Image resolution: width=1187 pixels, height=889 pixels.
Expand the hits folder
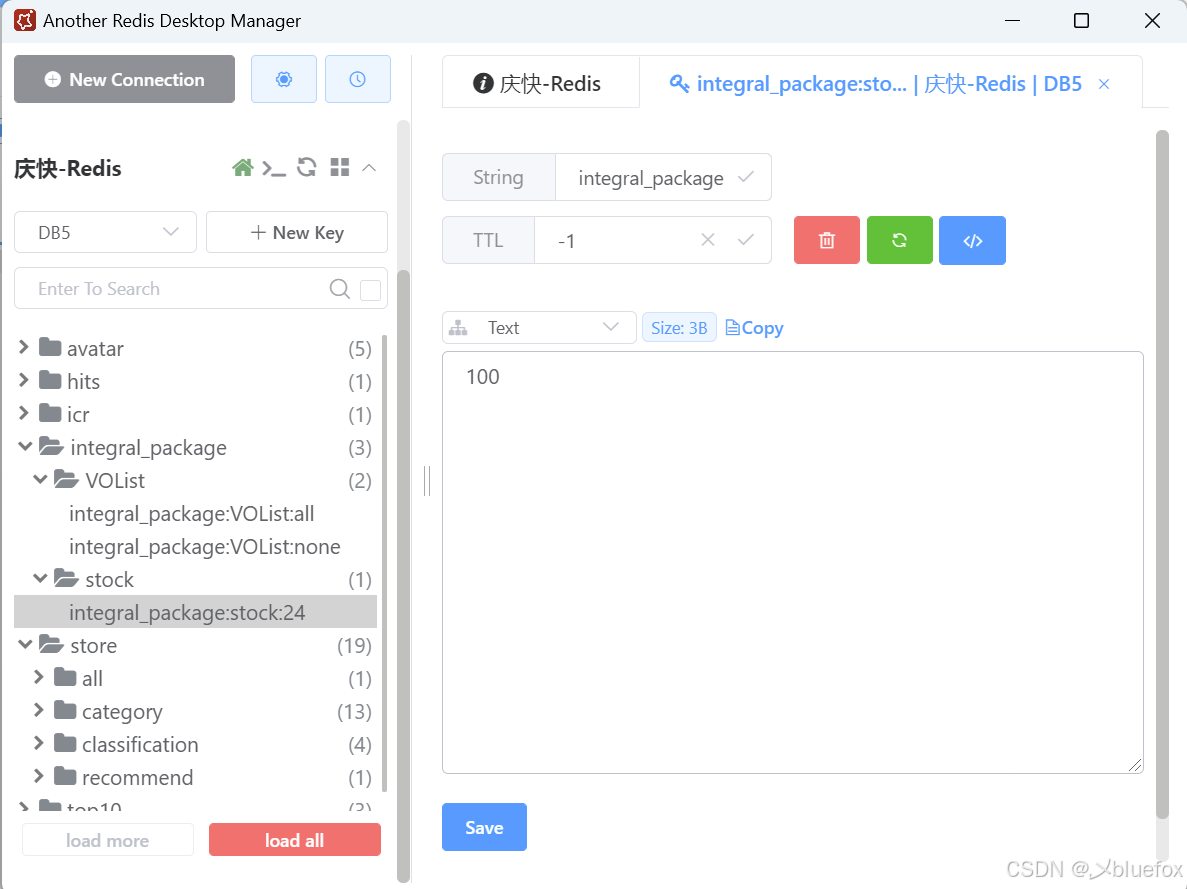[x=23, y=380]
